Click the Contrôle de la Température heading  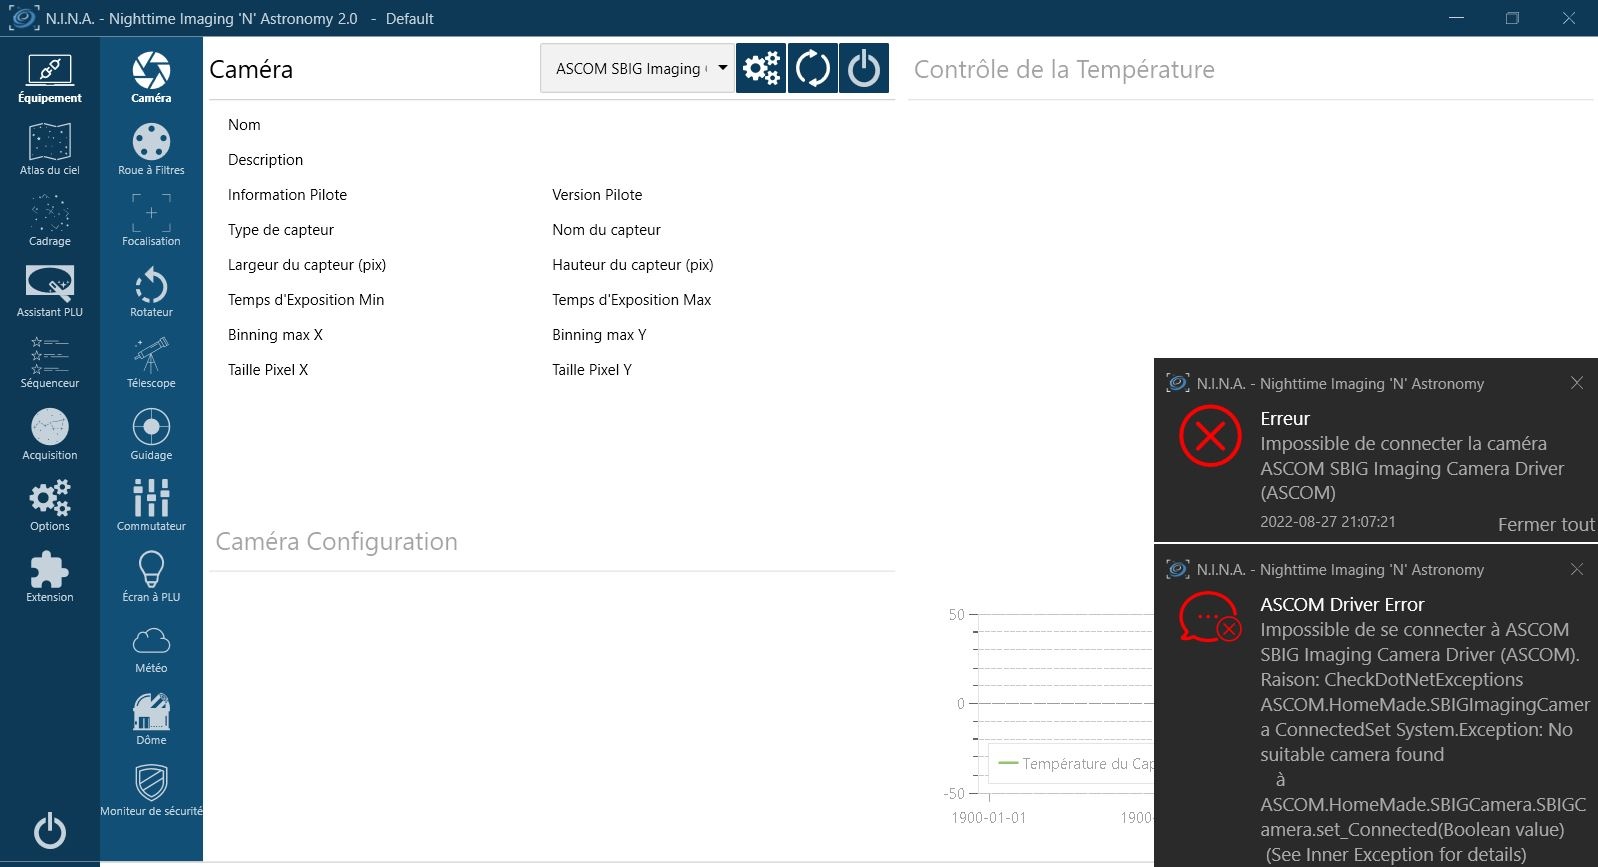[1064, 69]
